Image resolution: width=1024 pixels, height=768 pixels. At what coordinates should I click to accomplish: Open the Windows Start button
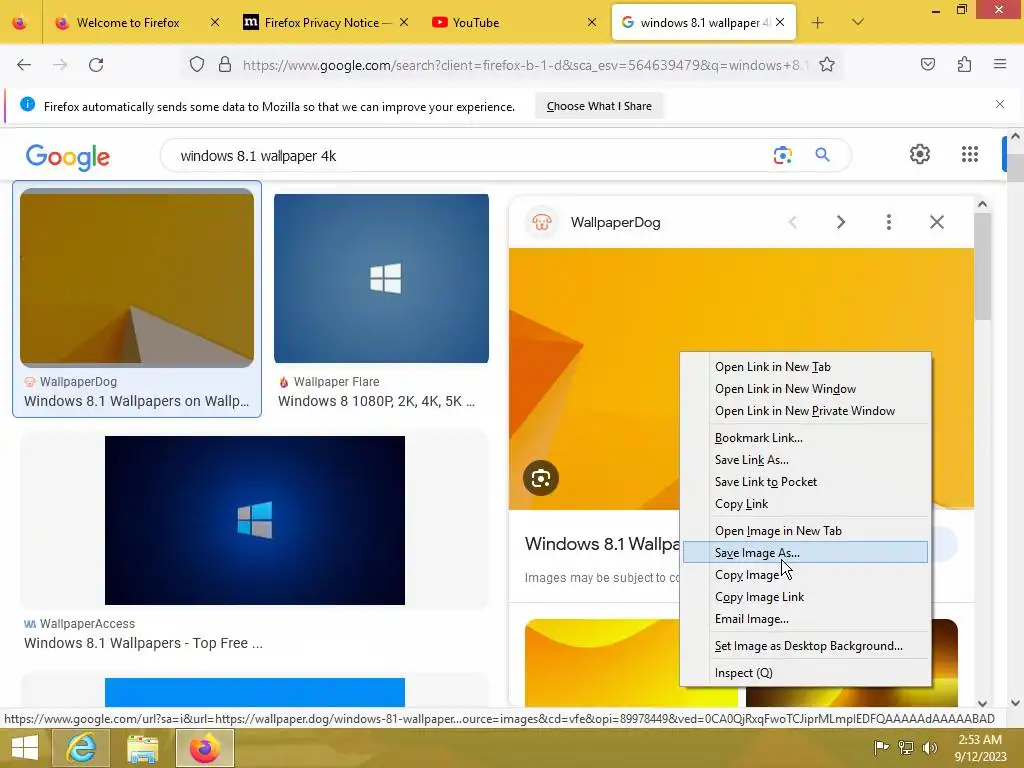(25, 748)
